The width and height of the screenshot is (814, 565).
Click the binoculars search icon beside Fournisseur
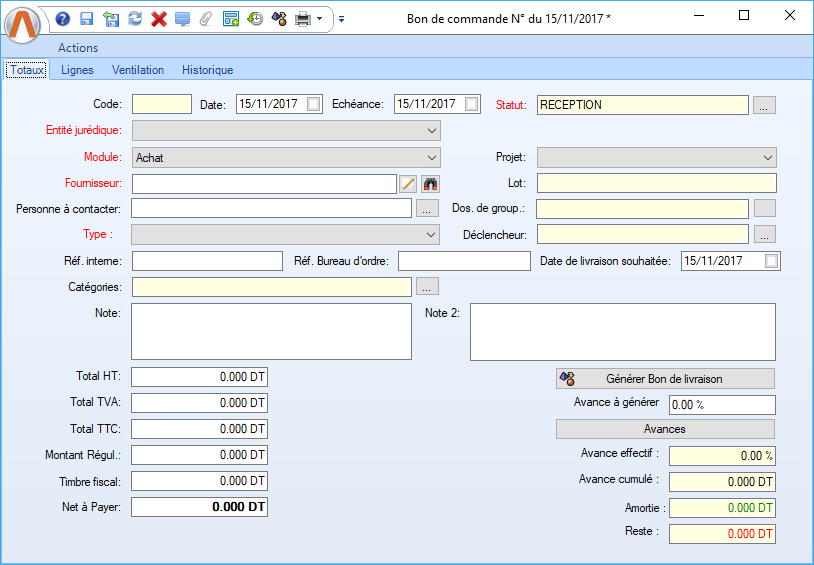coord(431,183)
